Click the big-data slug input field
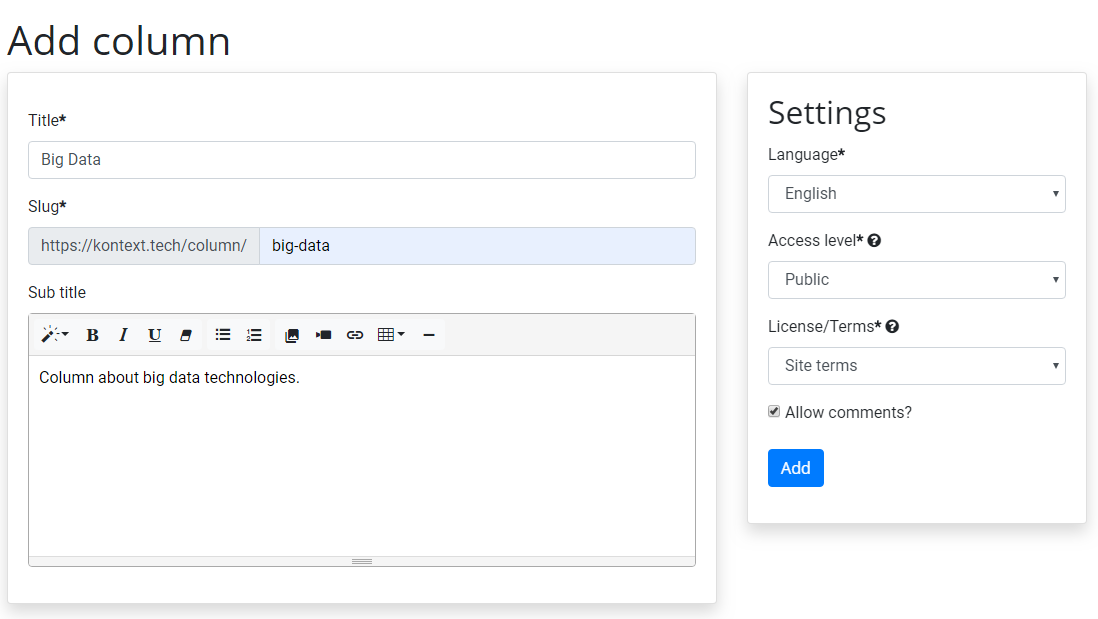This screenshot has width=1098, height=619. (x=478, y=246)
